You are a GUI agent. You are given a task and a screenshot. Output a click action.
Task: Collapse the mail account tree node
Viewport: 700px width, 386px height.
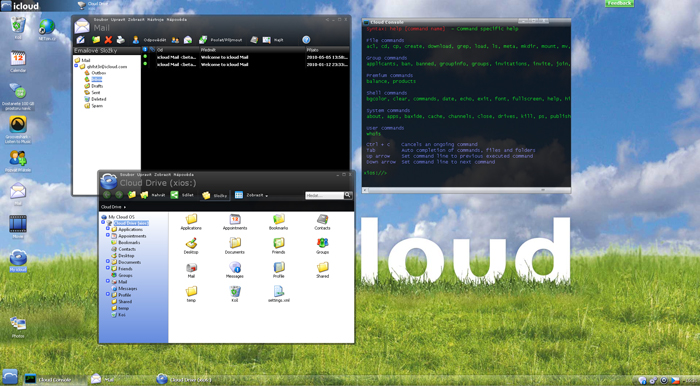click(x=76, y=66)
